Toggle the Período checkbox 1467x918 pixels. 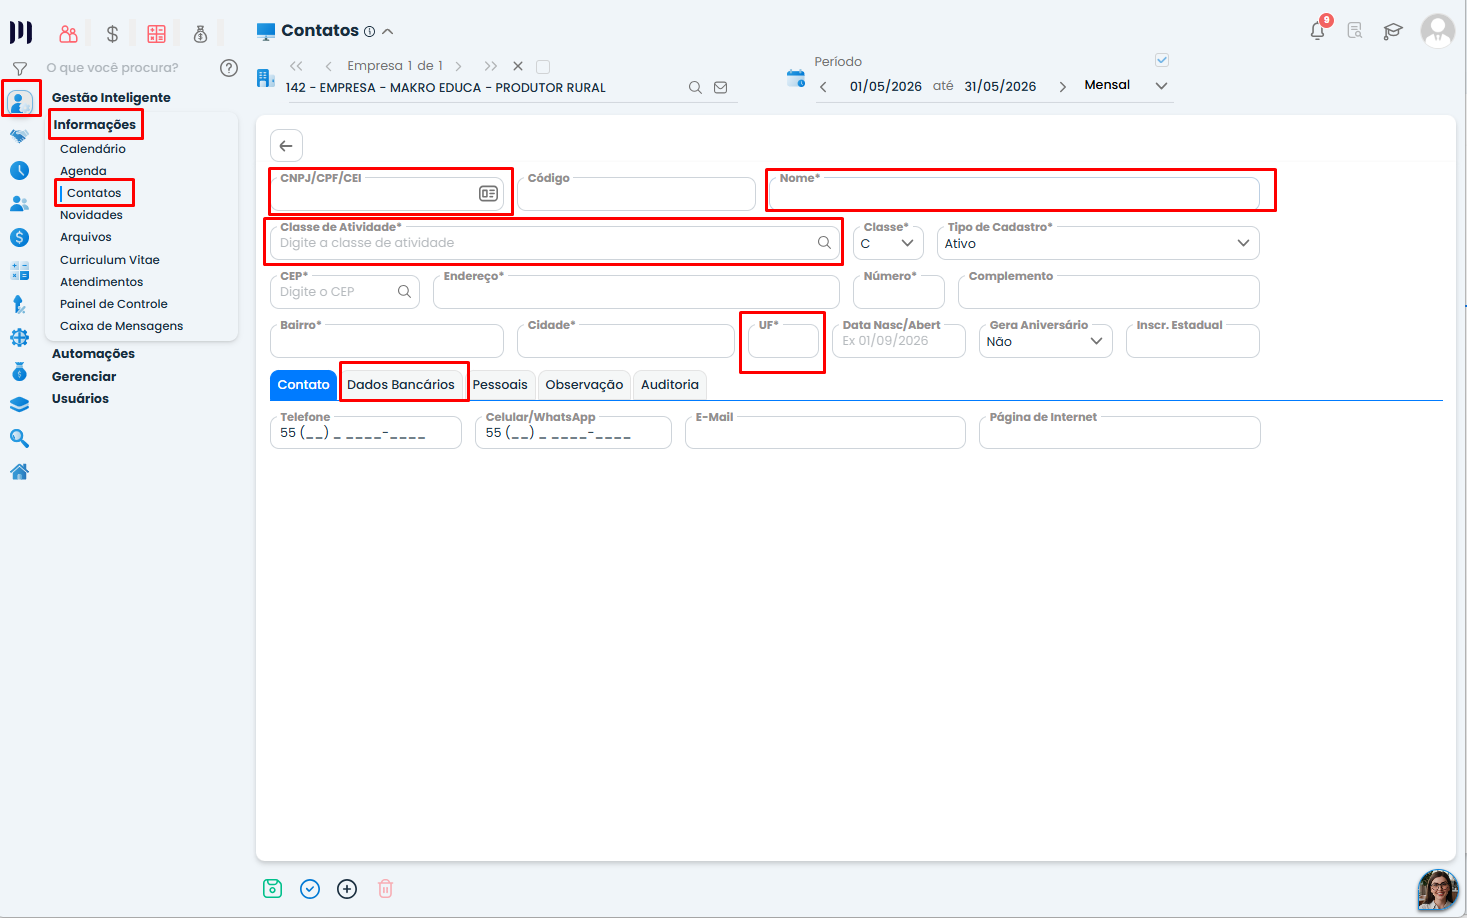coord(1162,60)
